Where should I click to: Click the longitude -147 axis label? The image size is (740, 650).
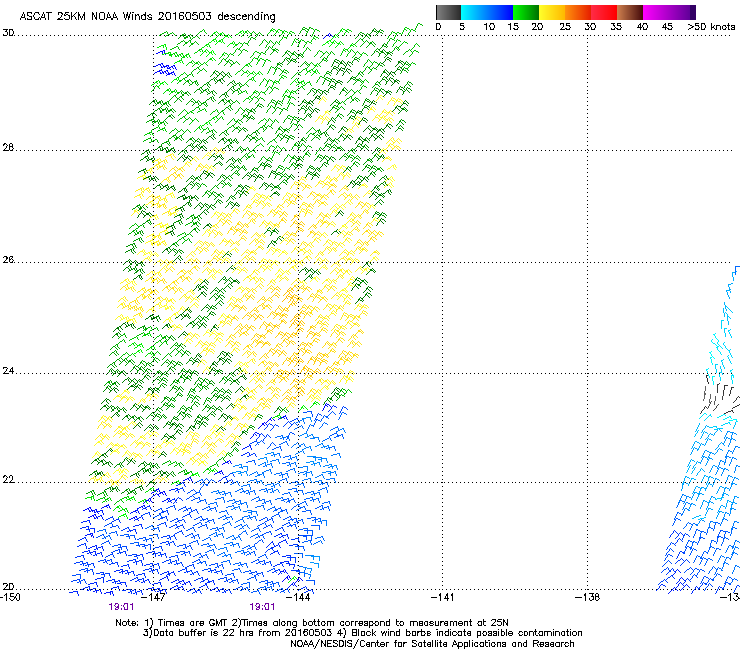(x=154, y=597)
